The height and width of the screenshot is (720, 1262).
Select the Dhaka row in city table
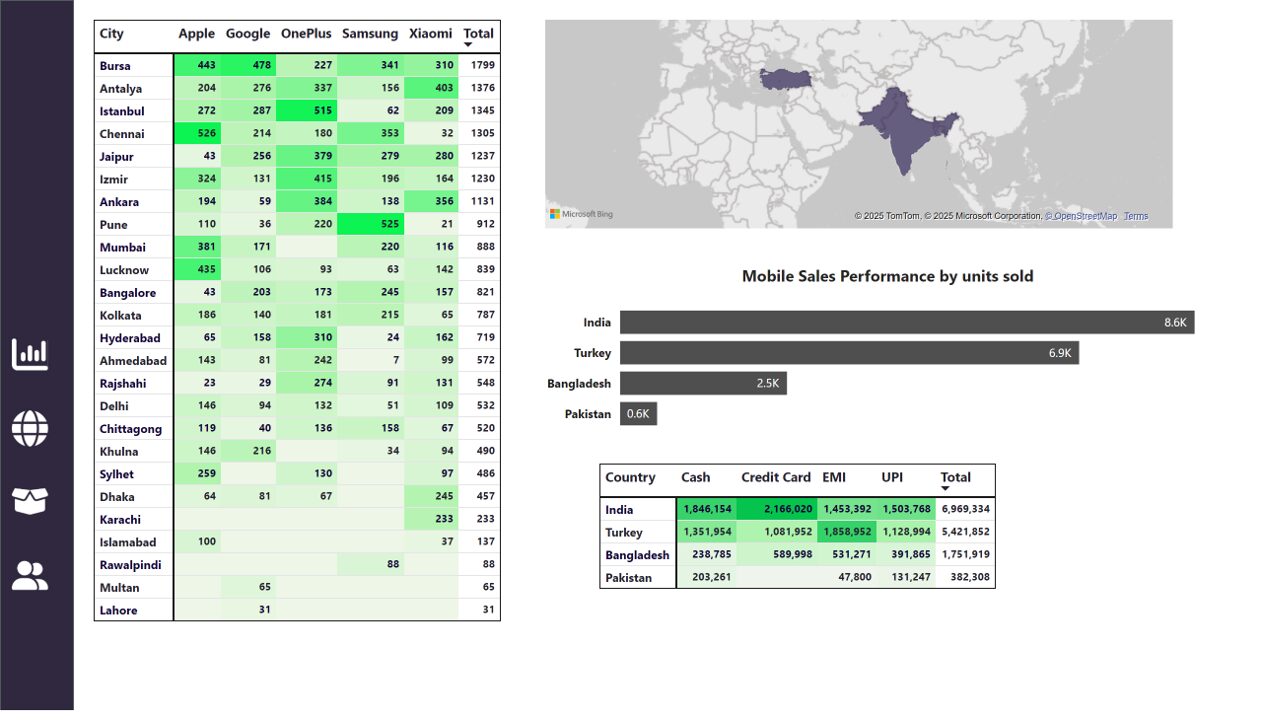[x=297, y=497]
